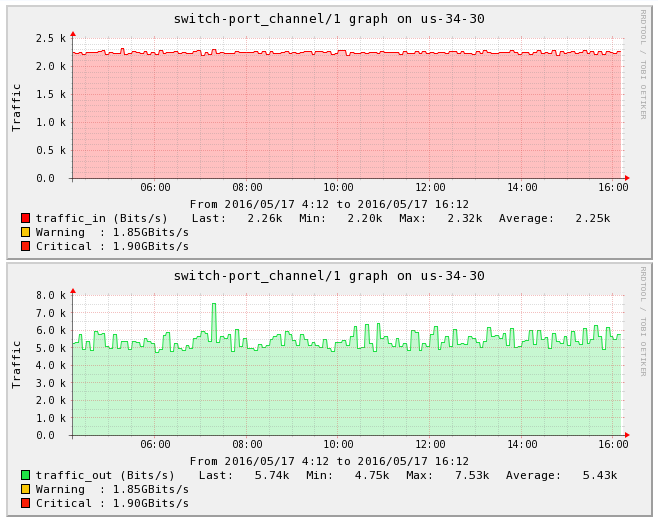Click the tallest spike in the traffic_out graph

coord(213,306)
